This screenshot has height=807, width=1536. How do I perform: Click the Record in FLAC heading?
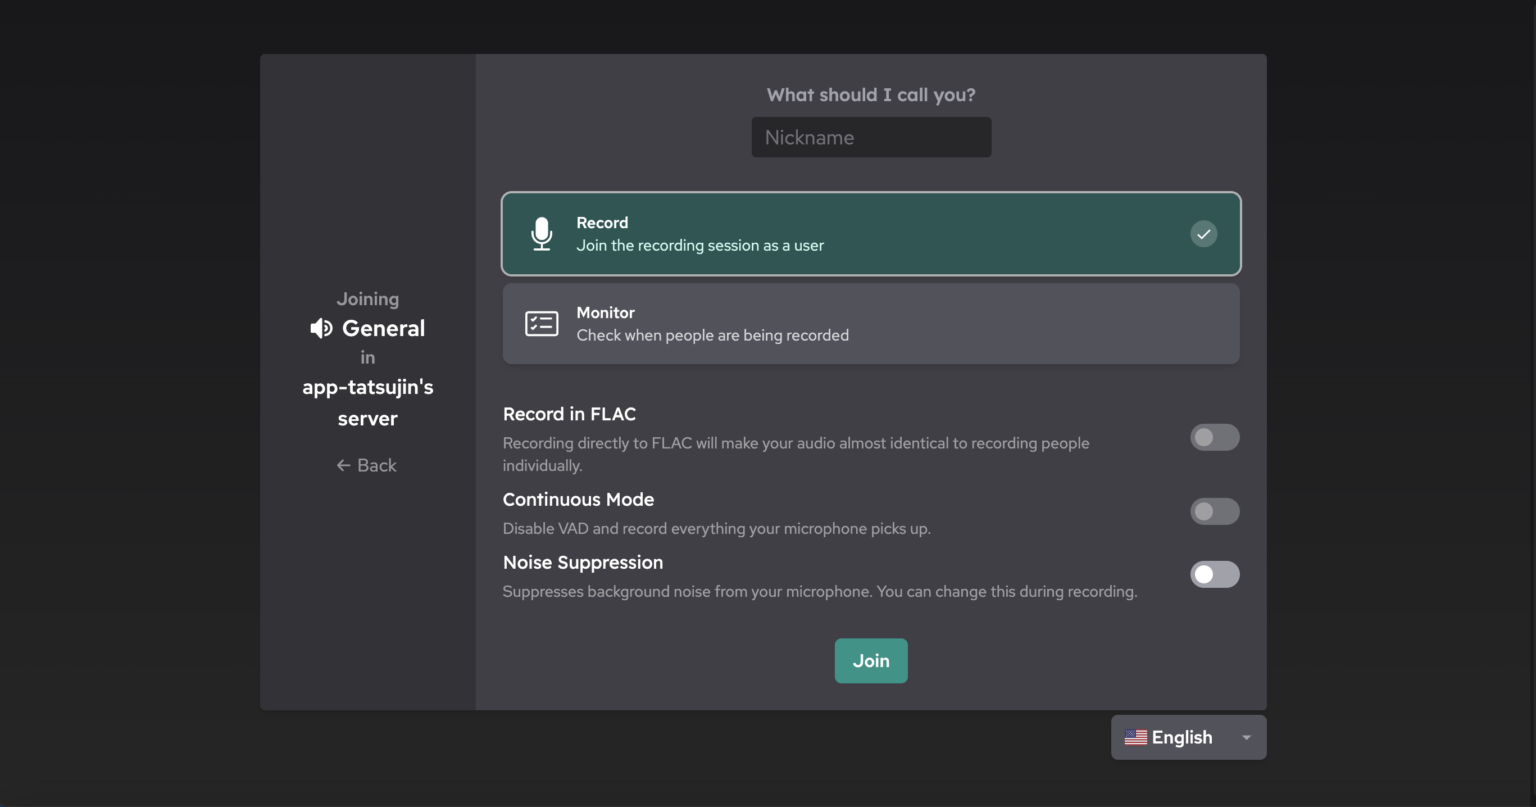(x=569, y=414)
